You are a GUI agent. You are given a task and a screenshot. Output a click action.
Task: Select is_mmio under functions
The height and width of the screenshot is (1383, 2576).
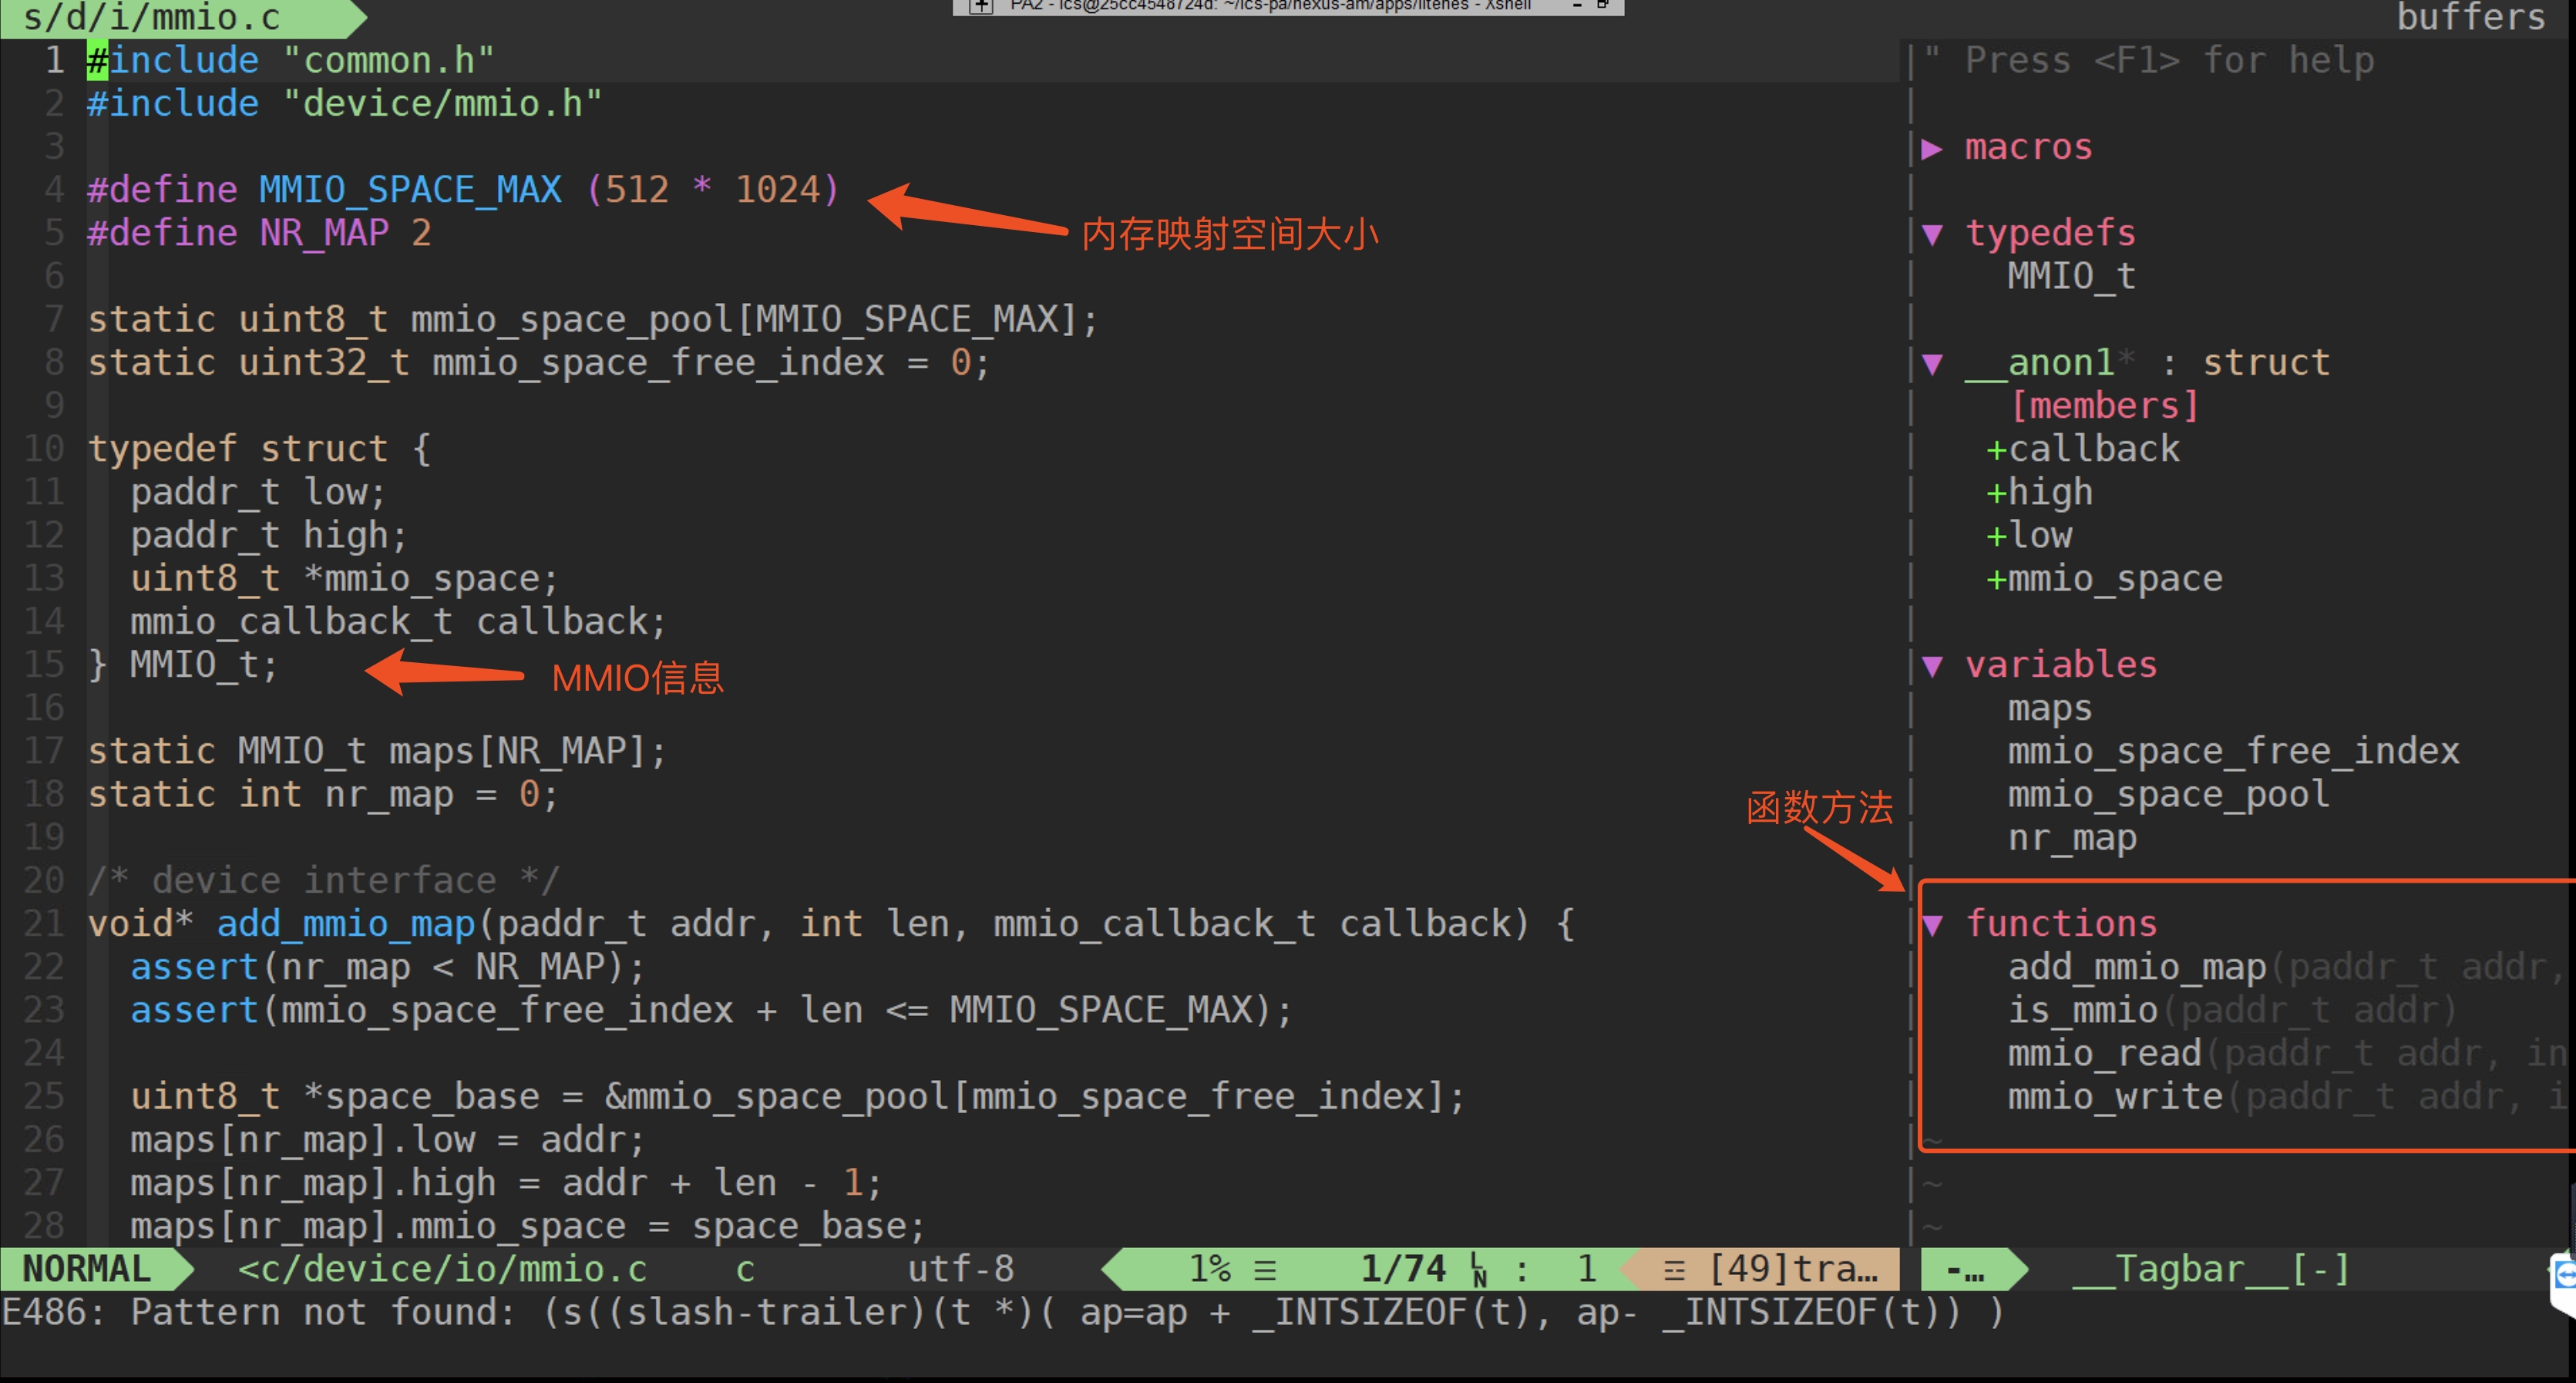(2080, 1009)
